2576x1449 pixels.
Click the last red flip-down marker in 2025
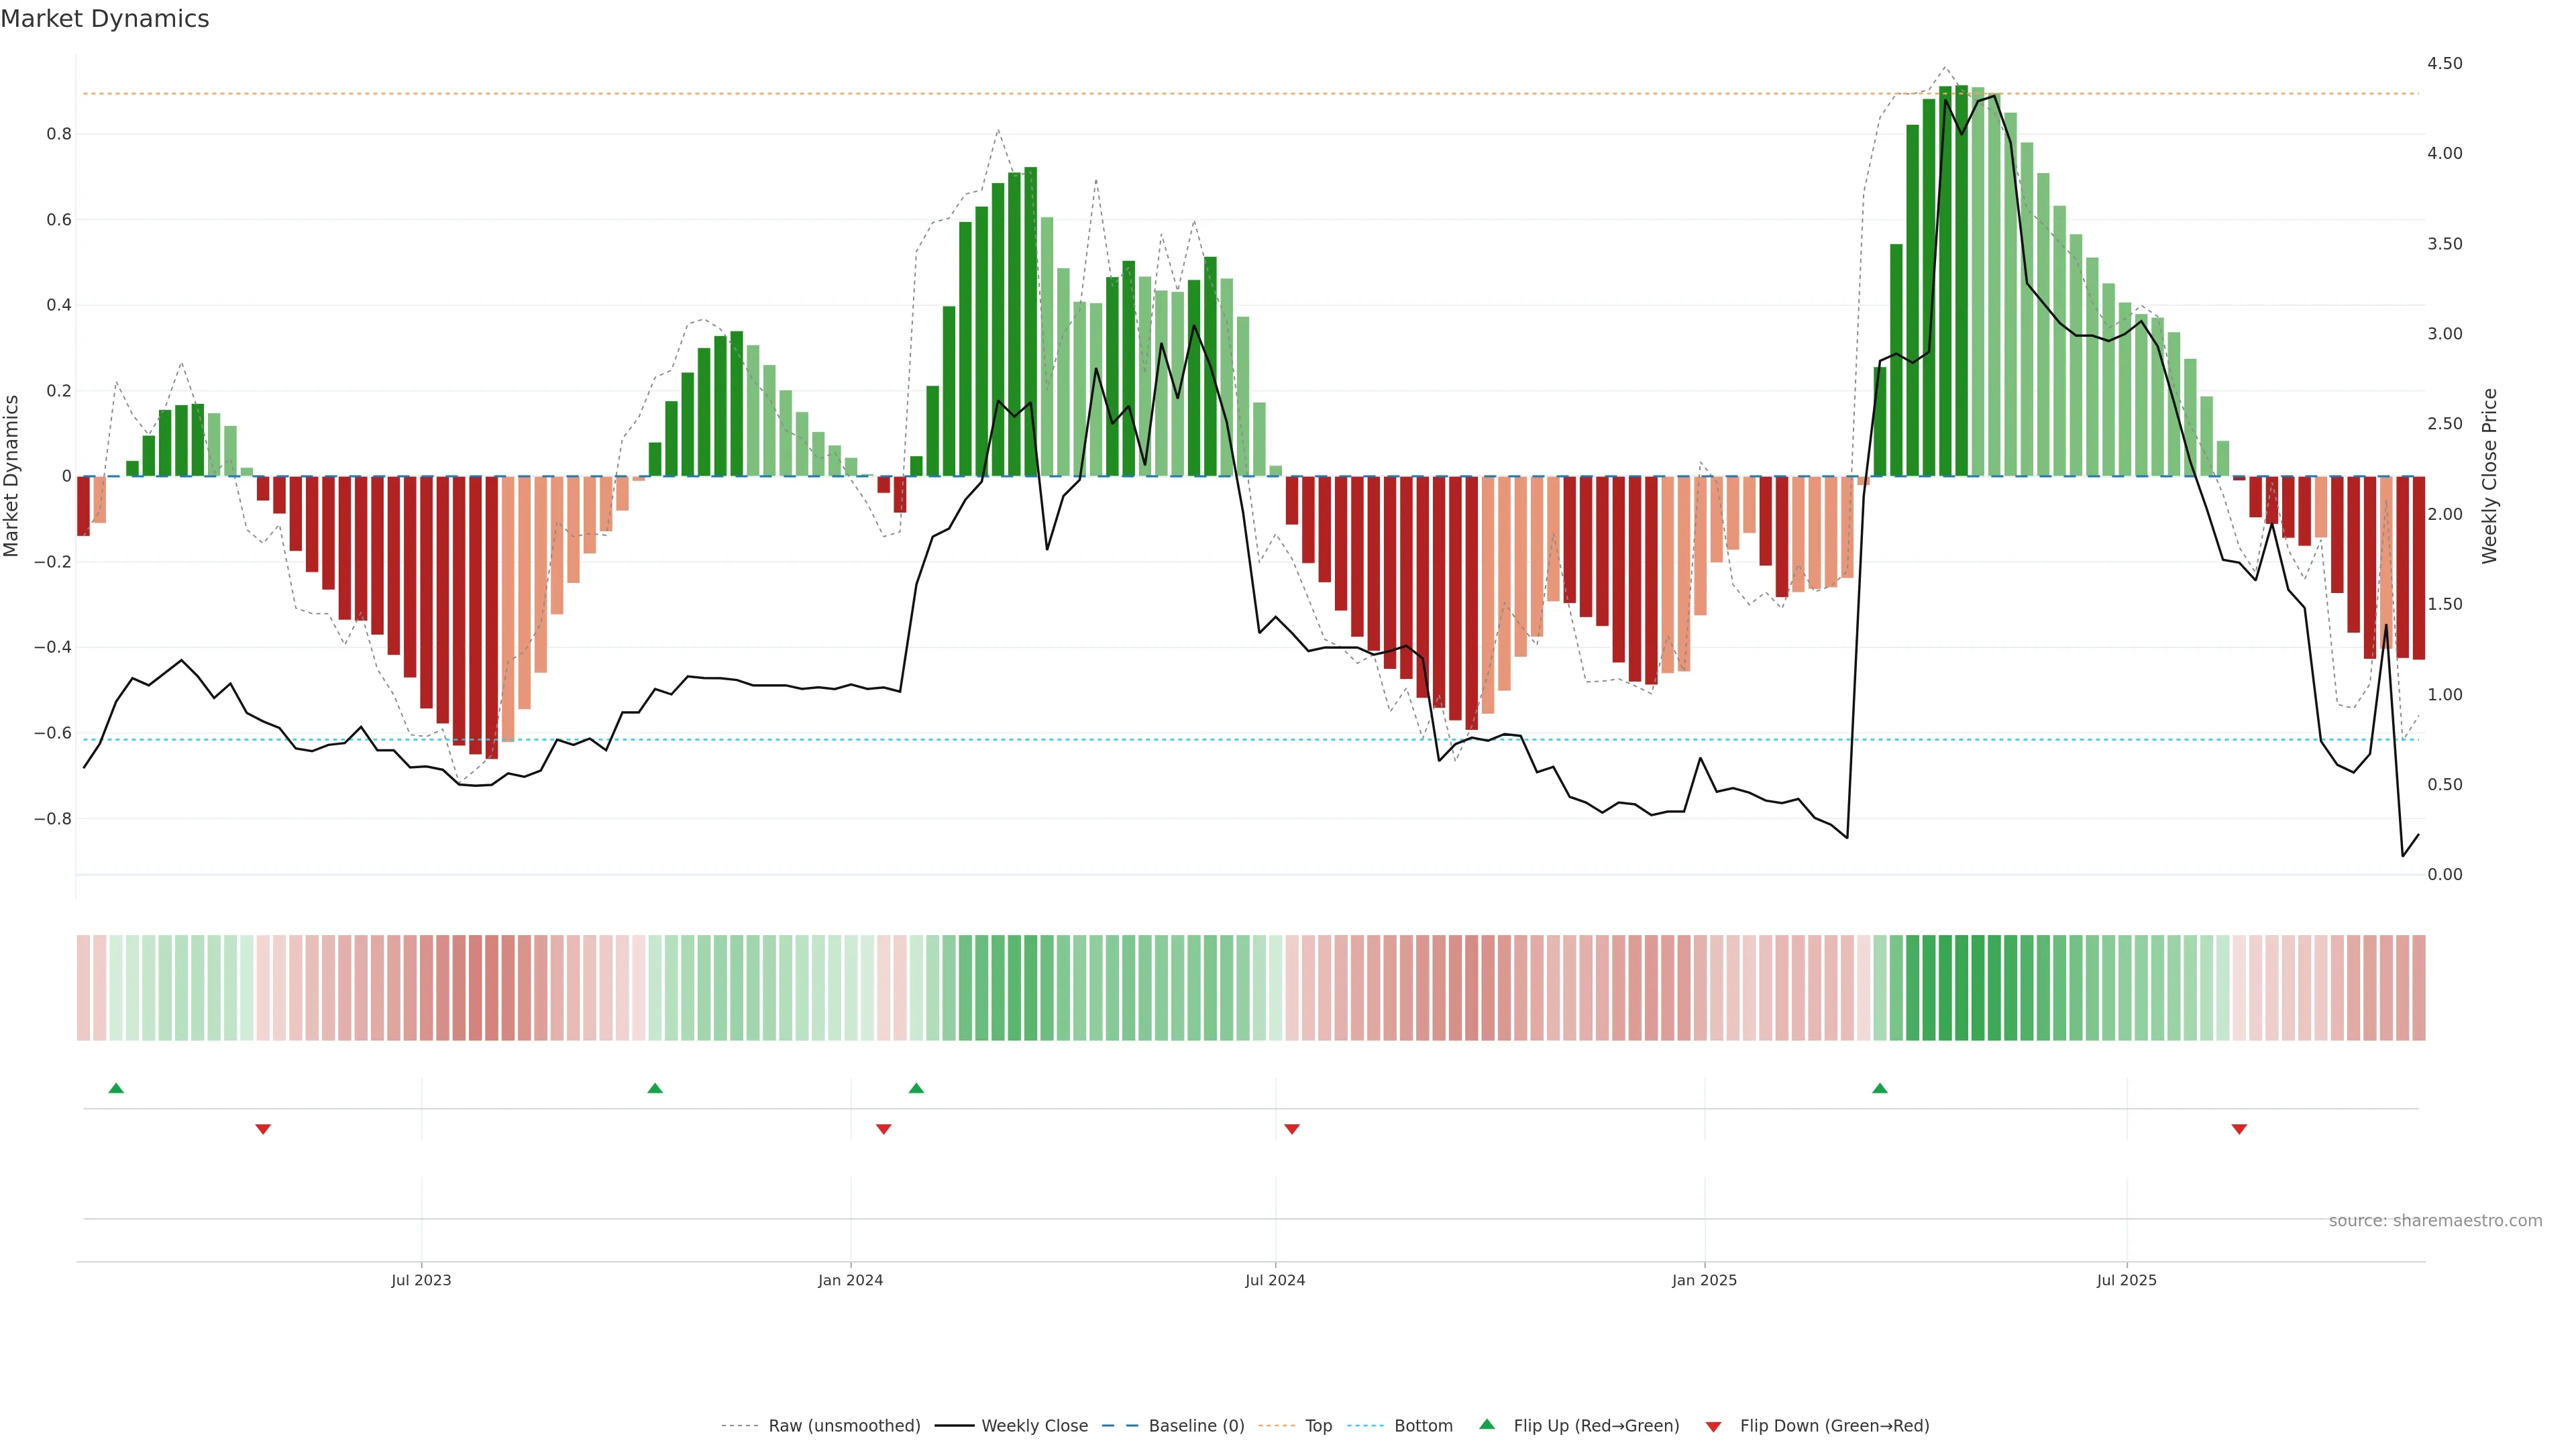click(x=2239, y=1129)
